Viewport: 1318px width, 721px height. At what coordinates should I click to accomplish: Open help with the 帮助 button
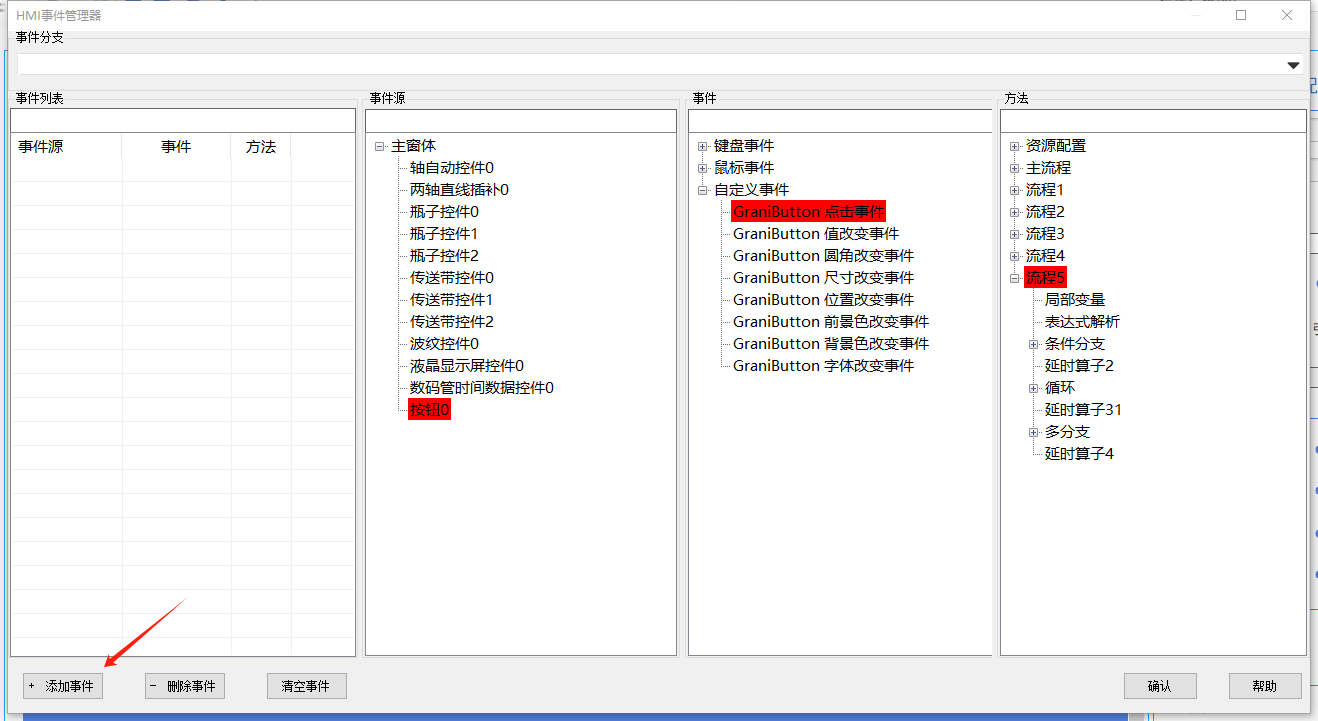click(1265, 686)
